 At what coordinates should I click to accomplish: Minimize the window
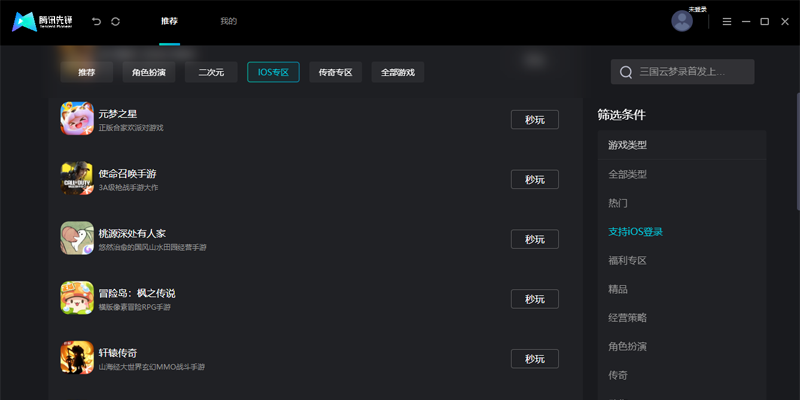[746, 21]
